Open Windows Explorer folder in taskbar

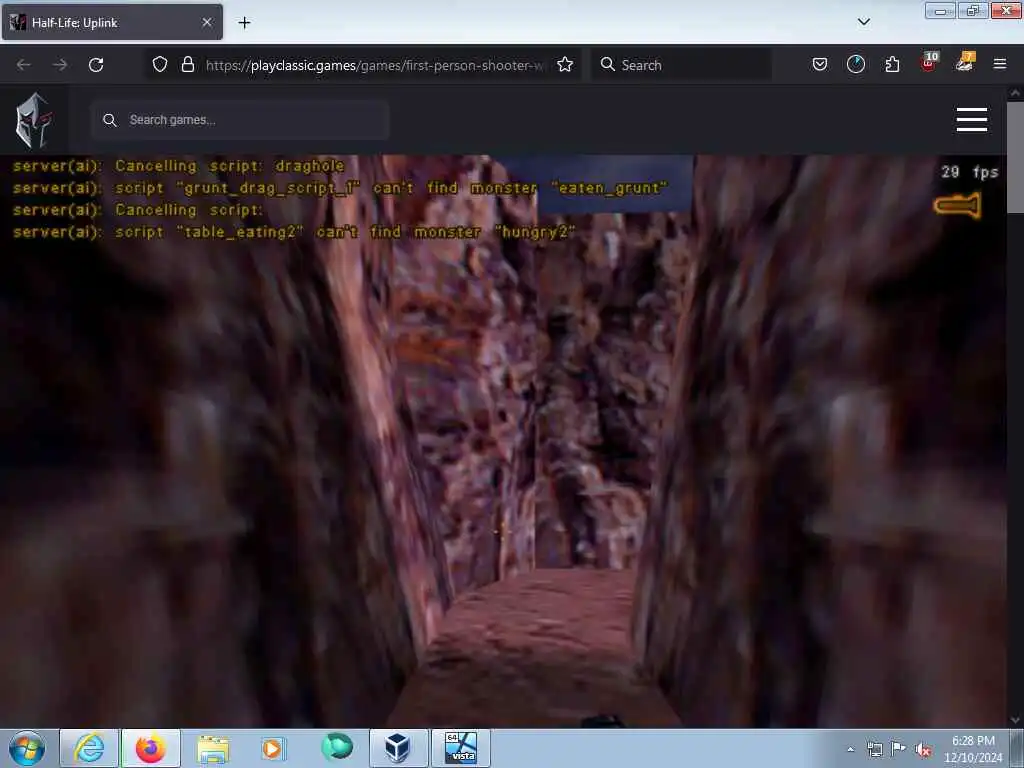pos(213,749)
